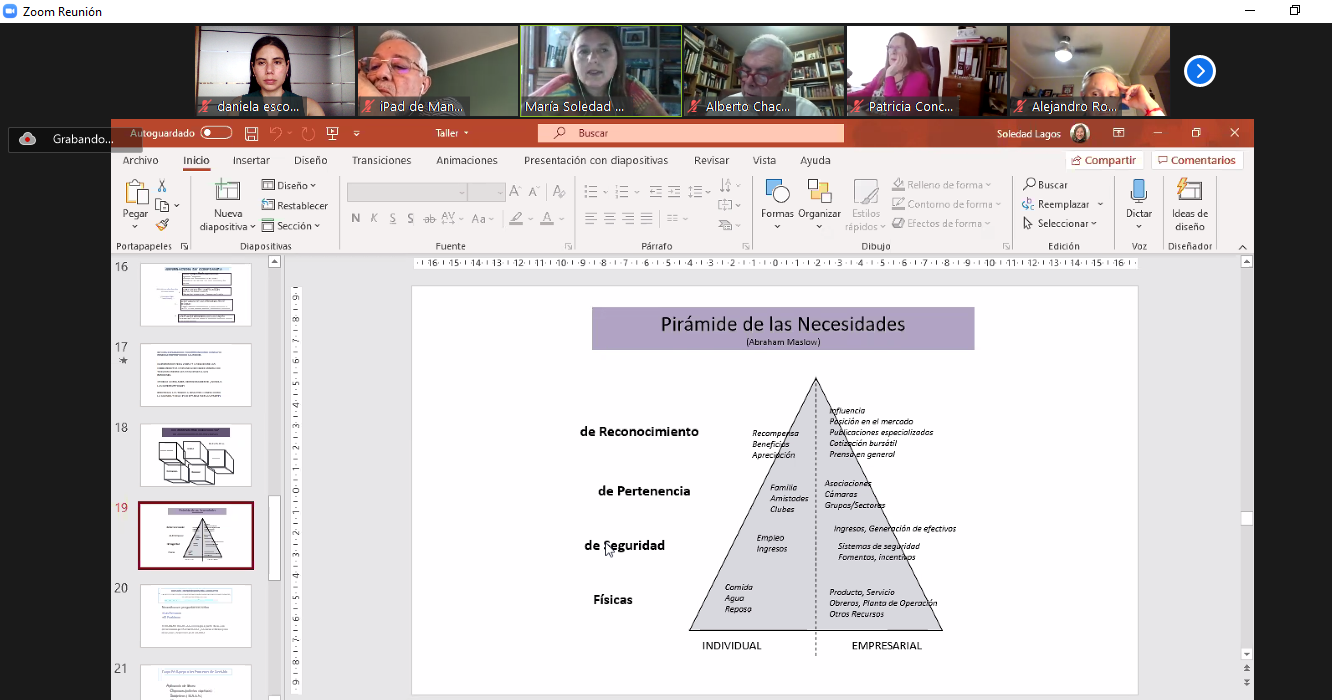Click the Cut scissors icon
1332x700 pixels.
(161, 187)
